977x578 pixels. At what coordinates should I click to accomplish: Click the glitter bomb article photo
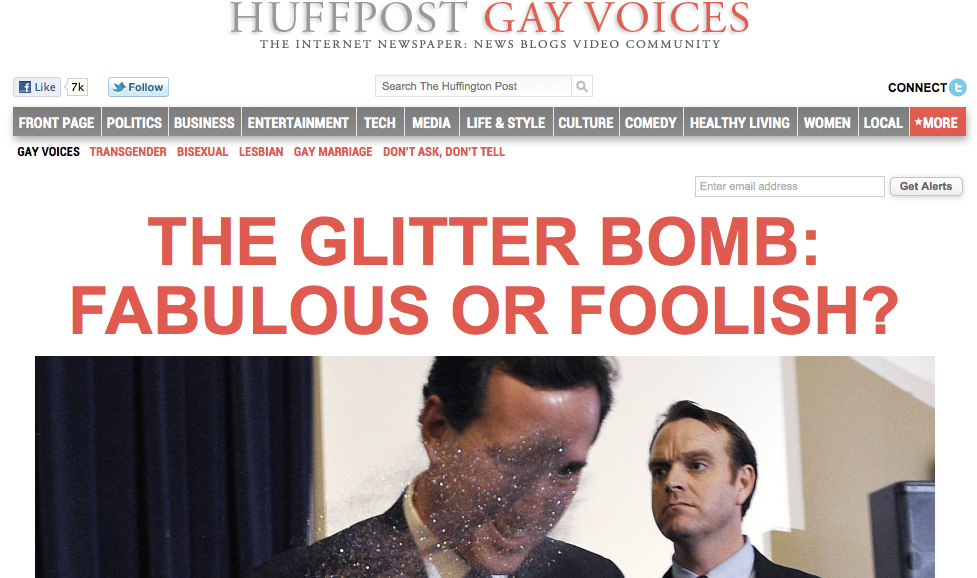pos(485,467)
